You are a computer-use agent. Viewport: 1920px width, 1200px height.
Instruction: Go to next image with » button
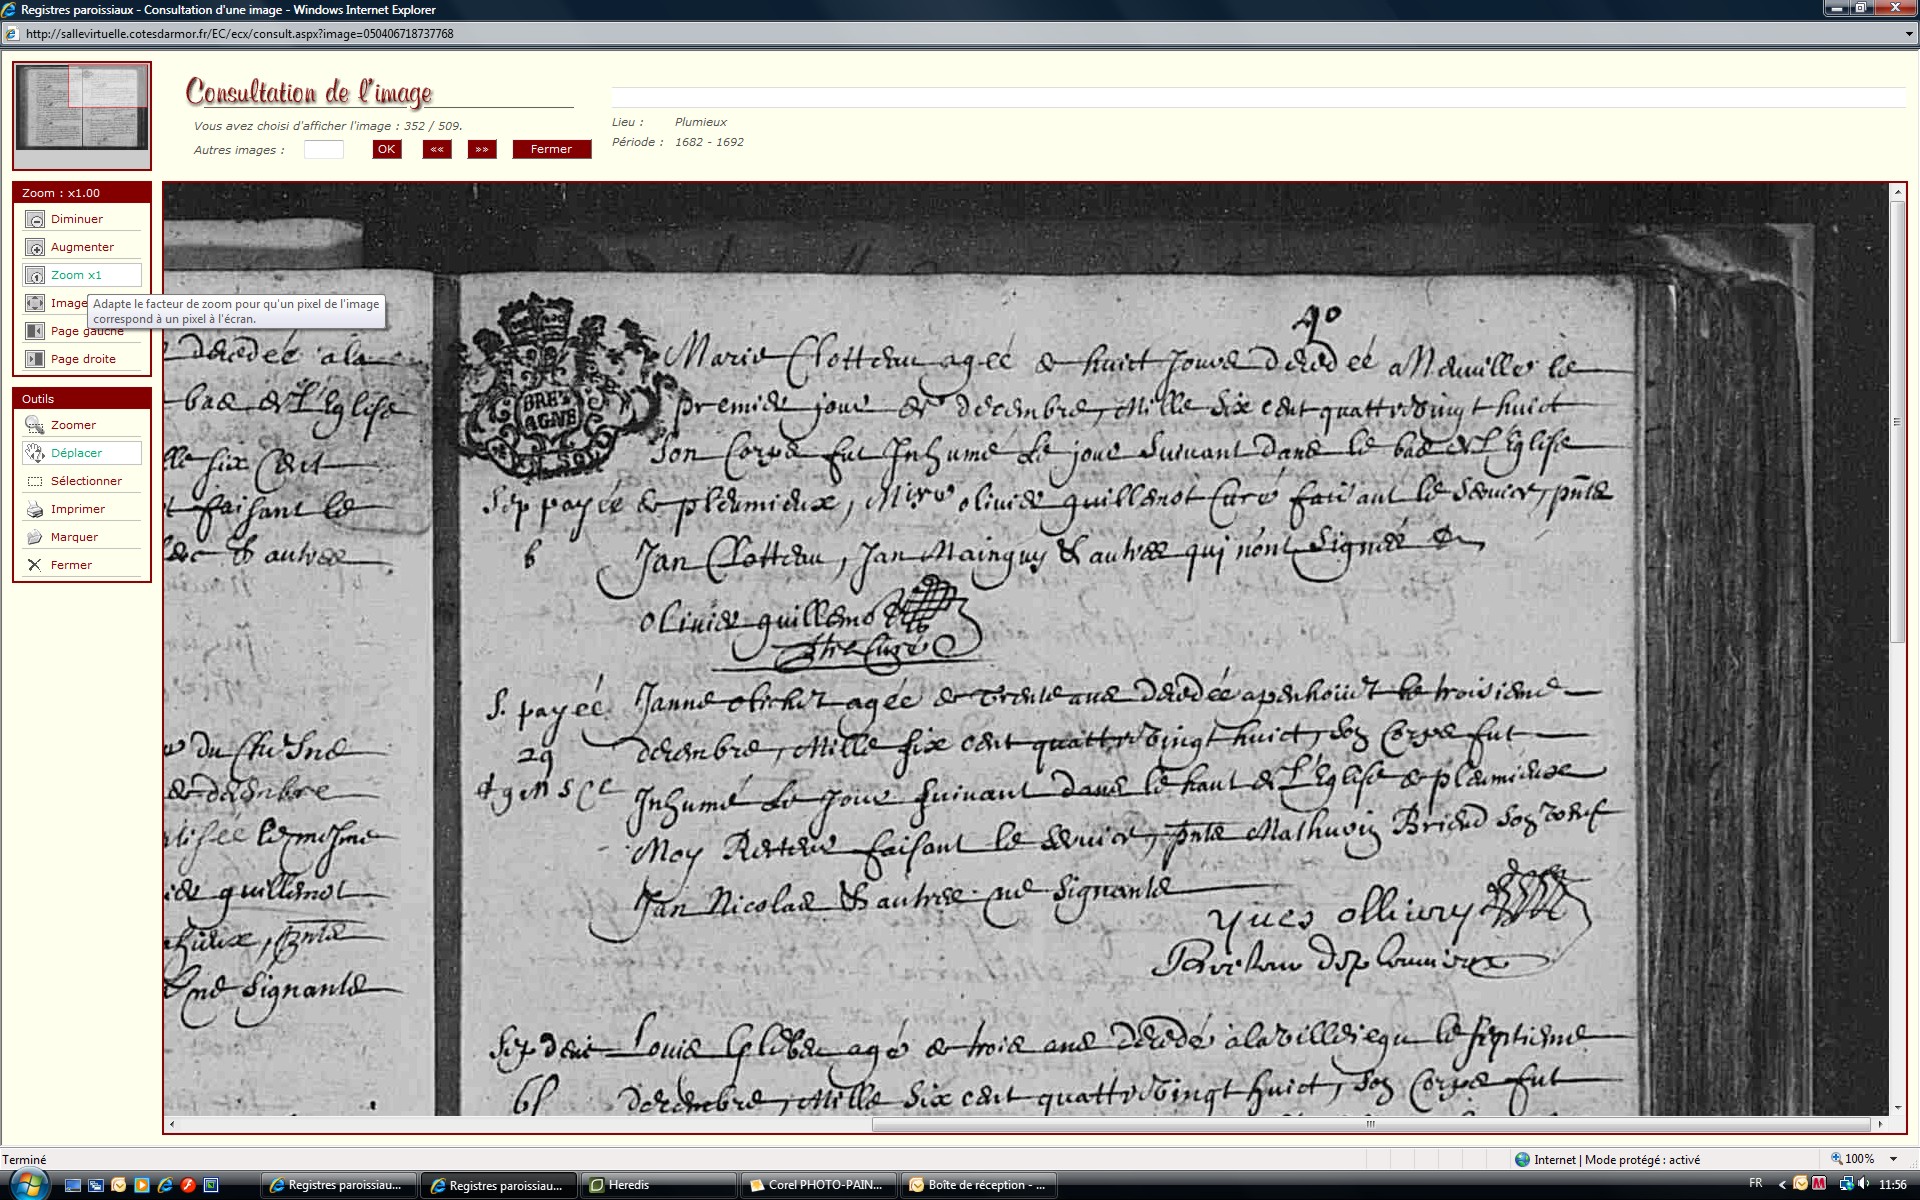tap(482, 149)
